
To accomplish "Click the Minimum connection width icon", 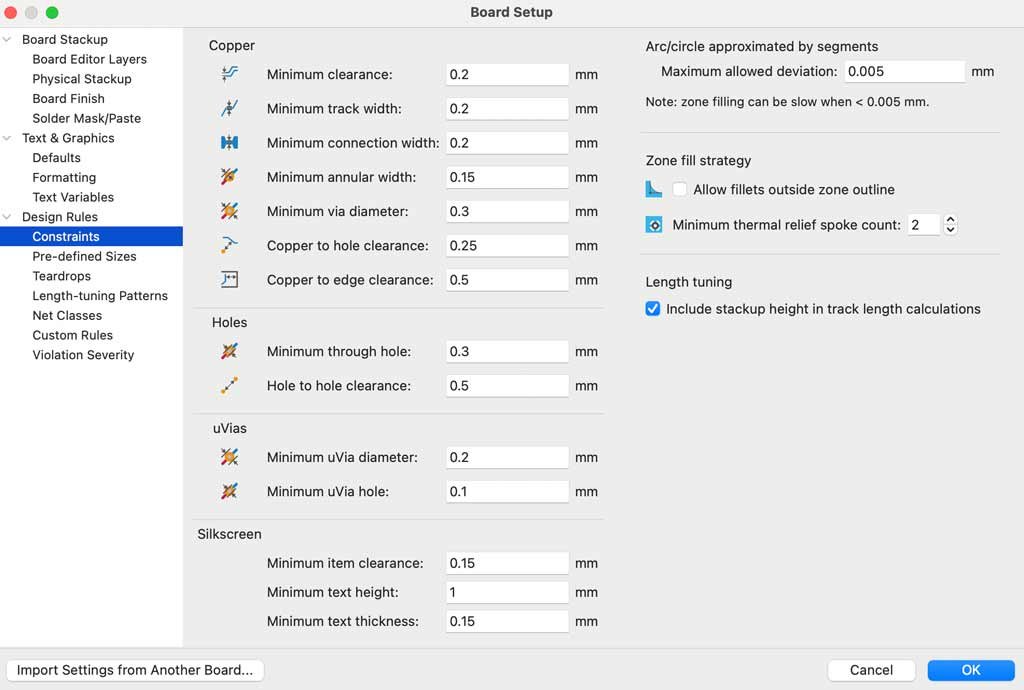I will coord(230,143).
